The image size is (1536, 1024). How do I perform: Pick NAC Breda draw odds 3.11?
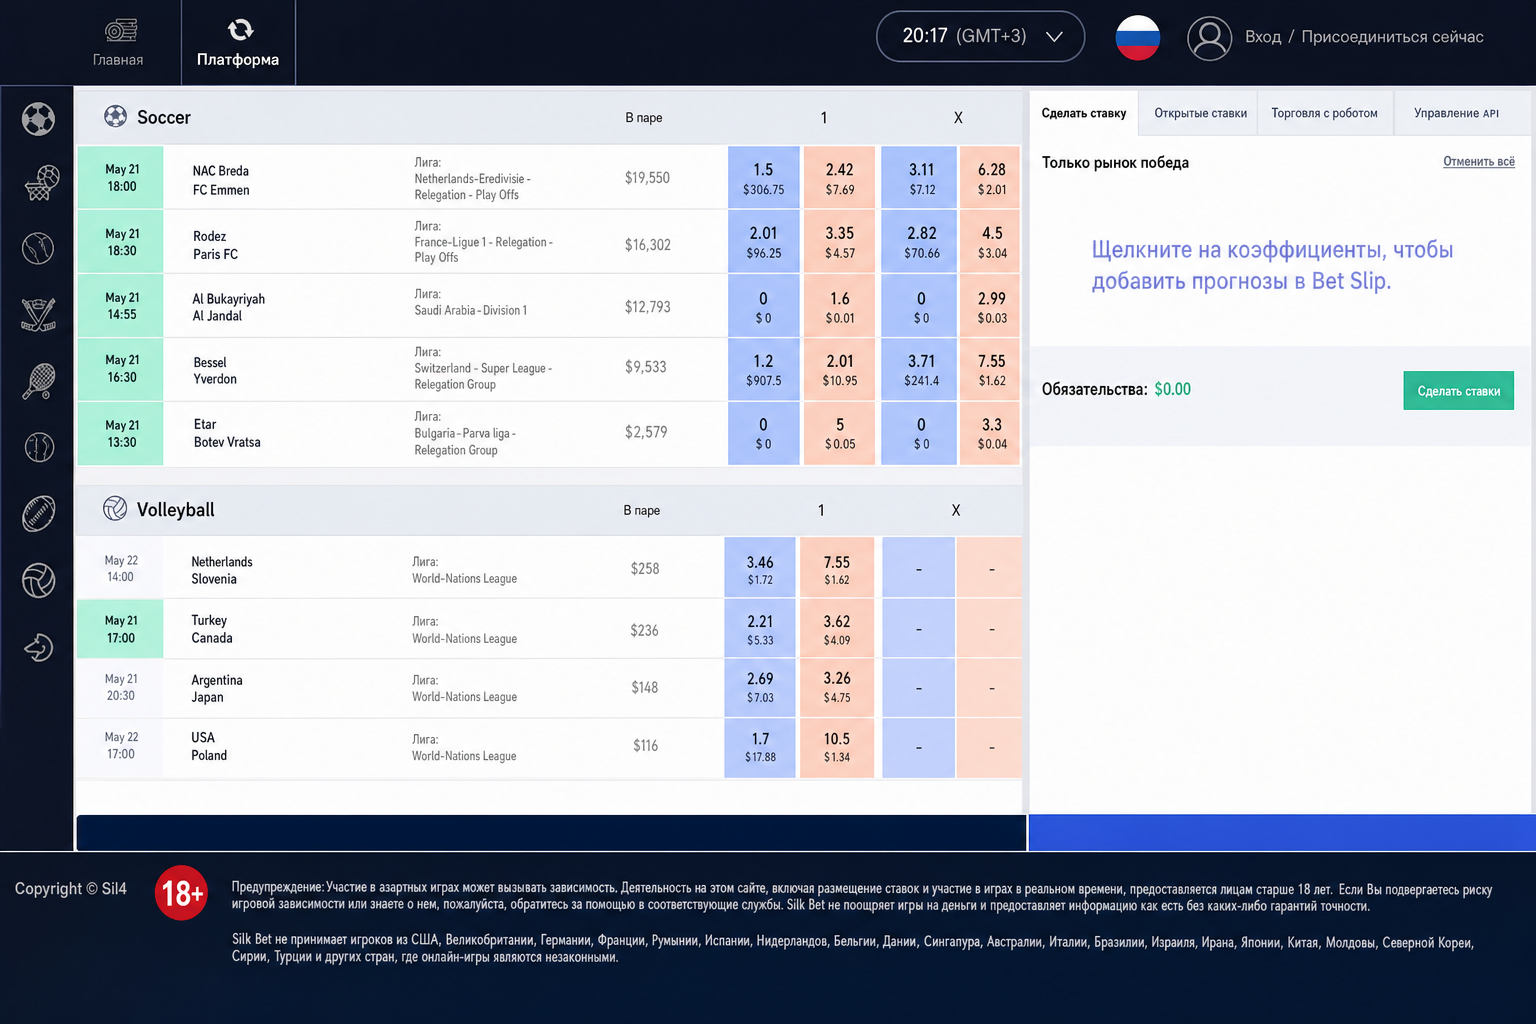921,178
